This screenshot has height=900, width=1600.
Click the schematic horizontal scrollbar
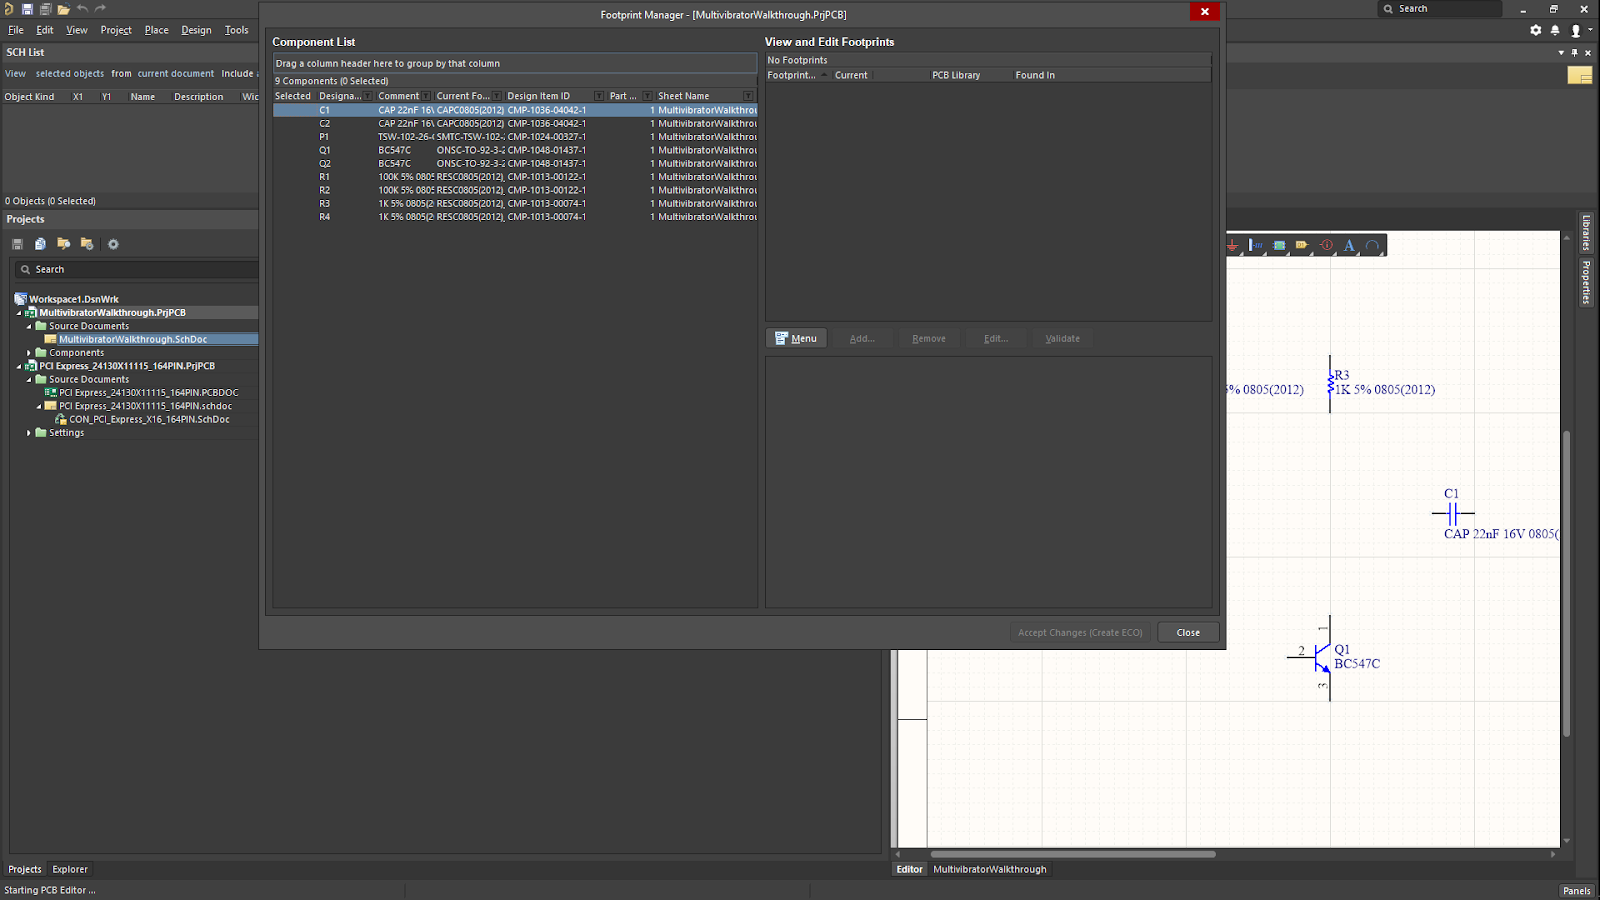coord(1073,854)
